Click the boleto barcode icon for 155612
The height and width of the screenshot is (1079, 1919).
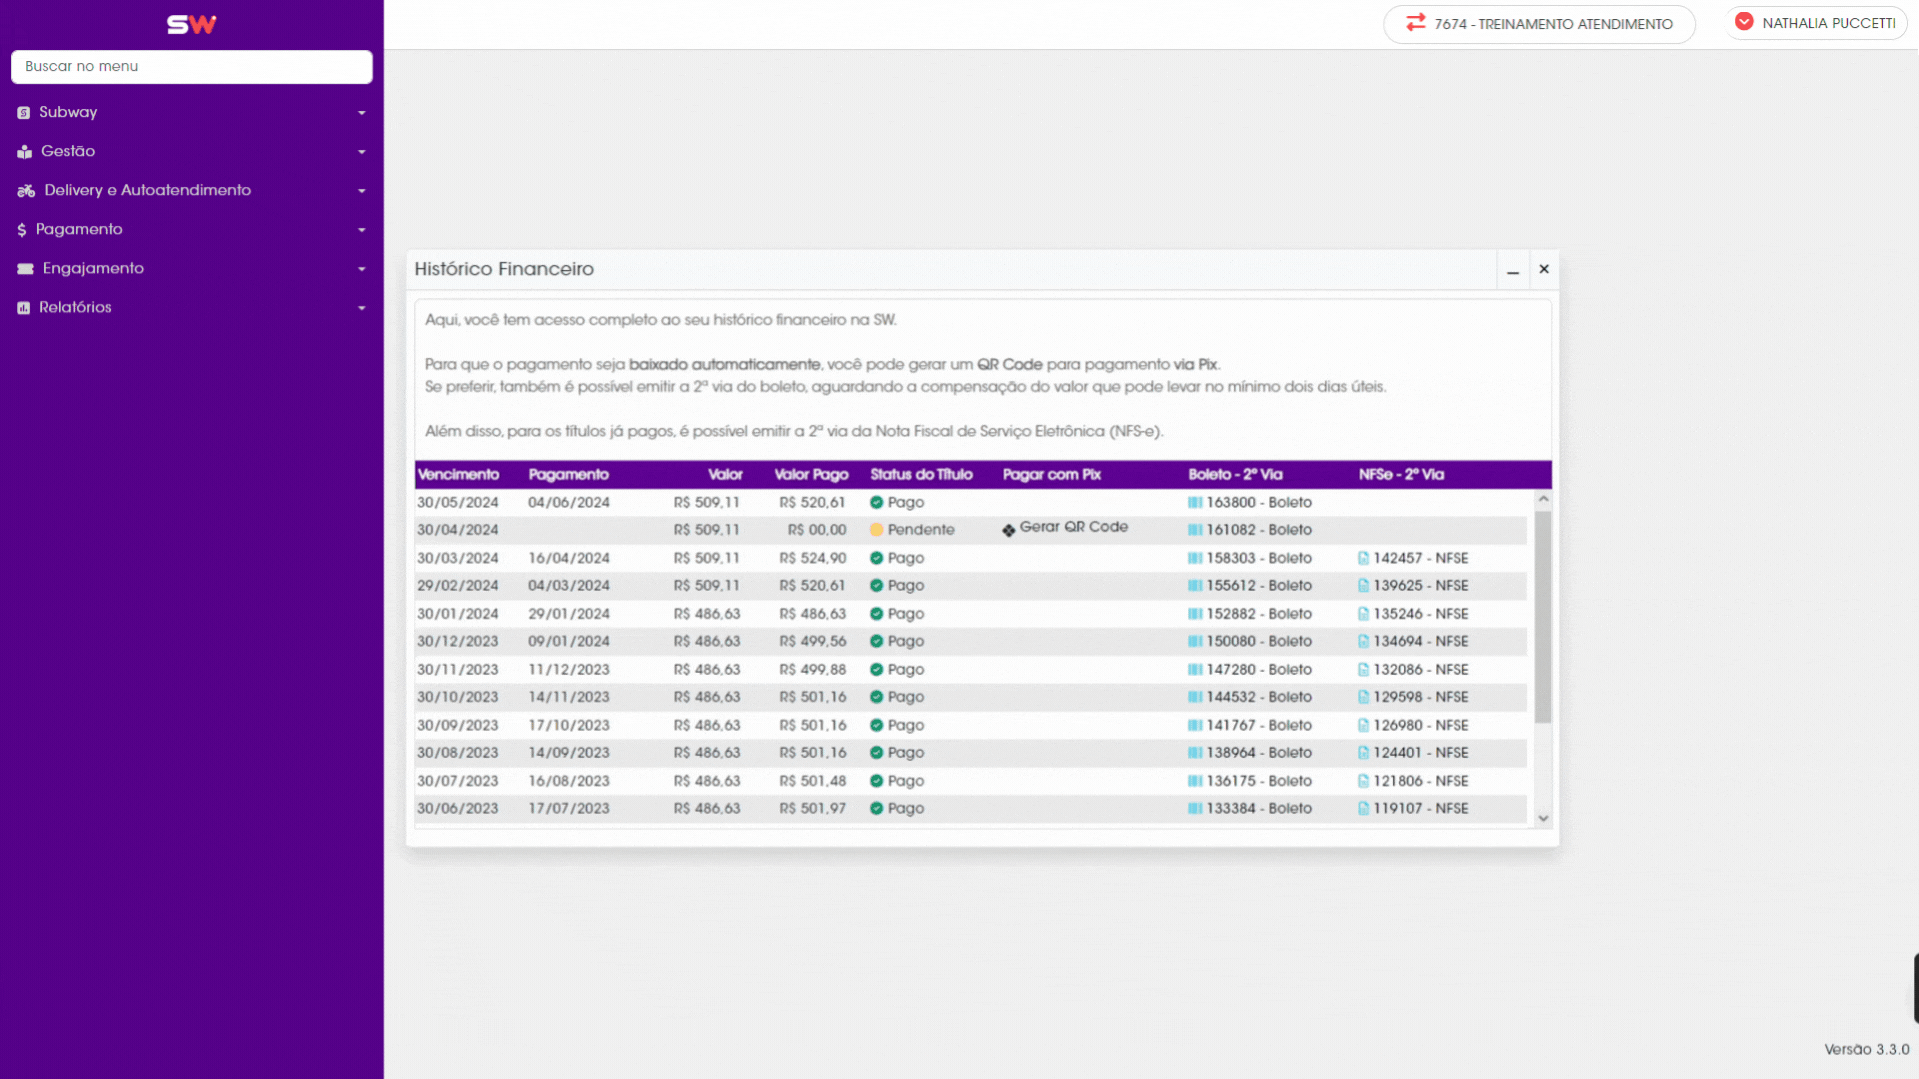(x=1195, y=586)
